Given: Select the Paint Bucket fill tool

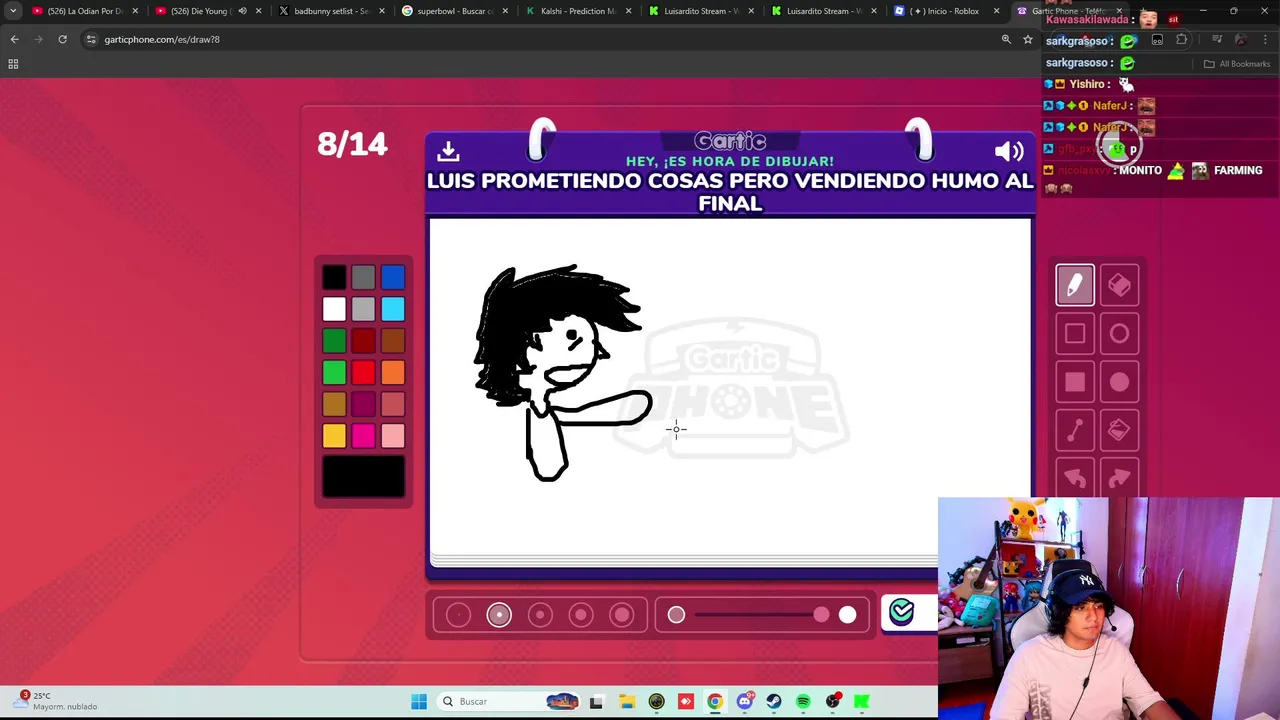Looking at the screenshot, I should pyautogui.click(x=1119, y=430).
